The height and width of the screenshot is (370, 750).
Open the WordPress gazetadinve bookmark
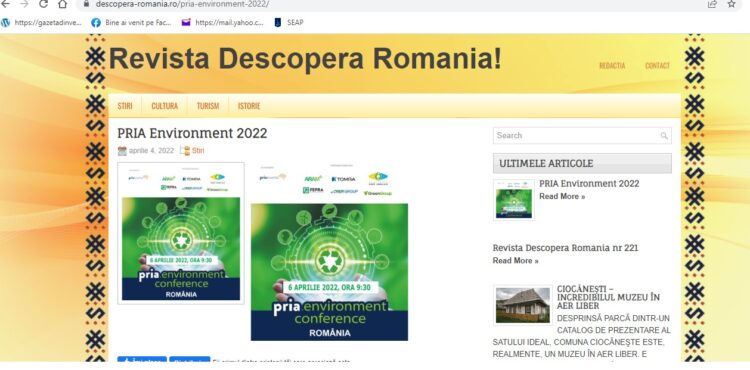point(42,22)
